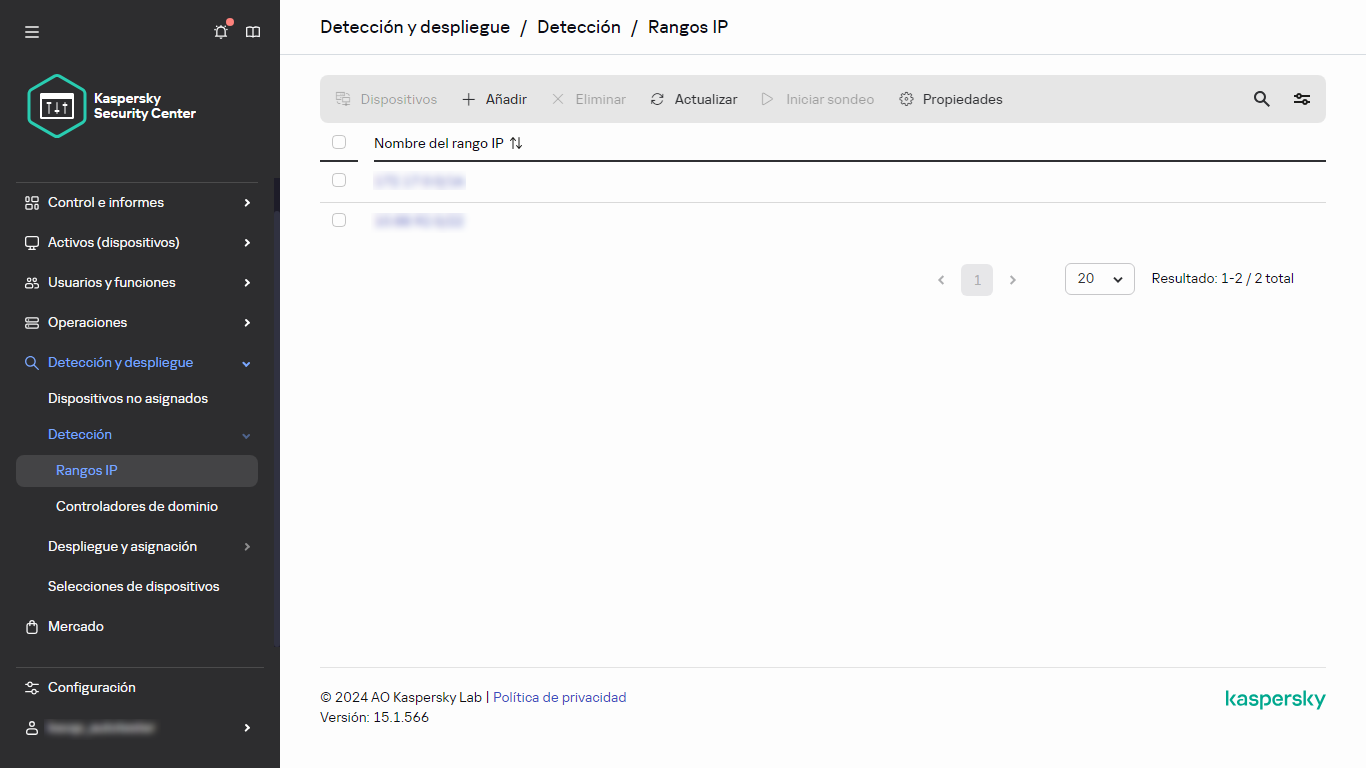Open Detección y despliegue breadcrumb
This screenshot has height=768, width=1366.
pyautogui.click(x=414, y=27)
